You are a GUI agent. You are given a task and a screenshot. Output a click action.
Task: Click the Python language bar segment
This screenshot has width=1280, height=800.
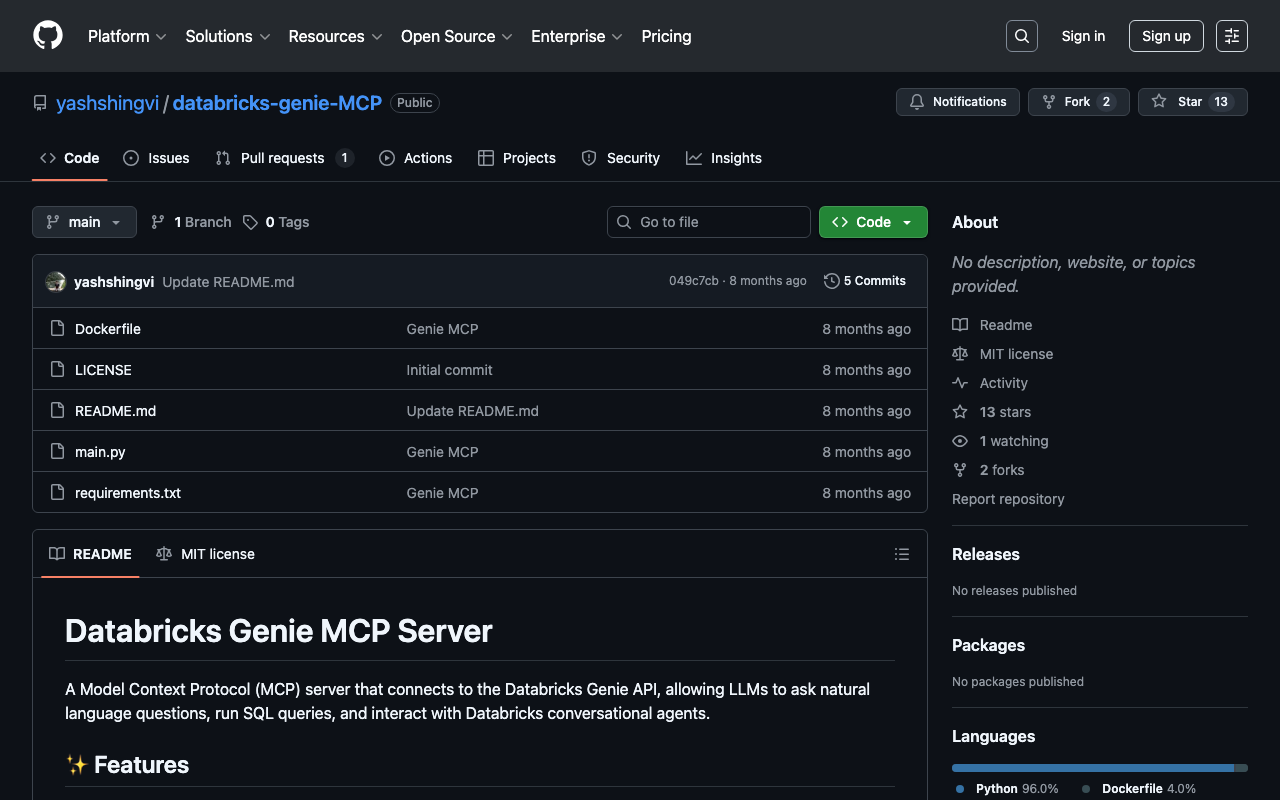point(1092,768)
